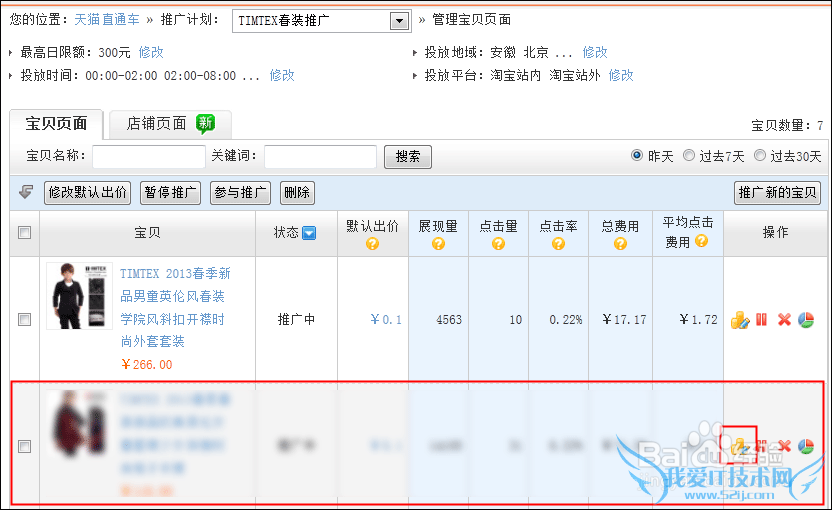Image resolution: width=832 pixels, height=510 pixels.
Task: Expand the 投放时间 triangle marker
Action: click(10, 75)
